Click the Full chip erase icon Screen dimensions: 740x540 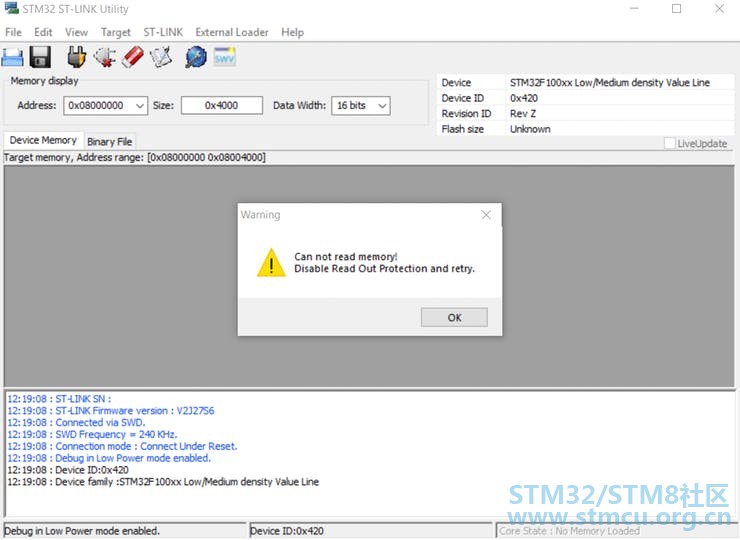[133, 58]
